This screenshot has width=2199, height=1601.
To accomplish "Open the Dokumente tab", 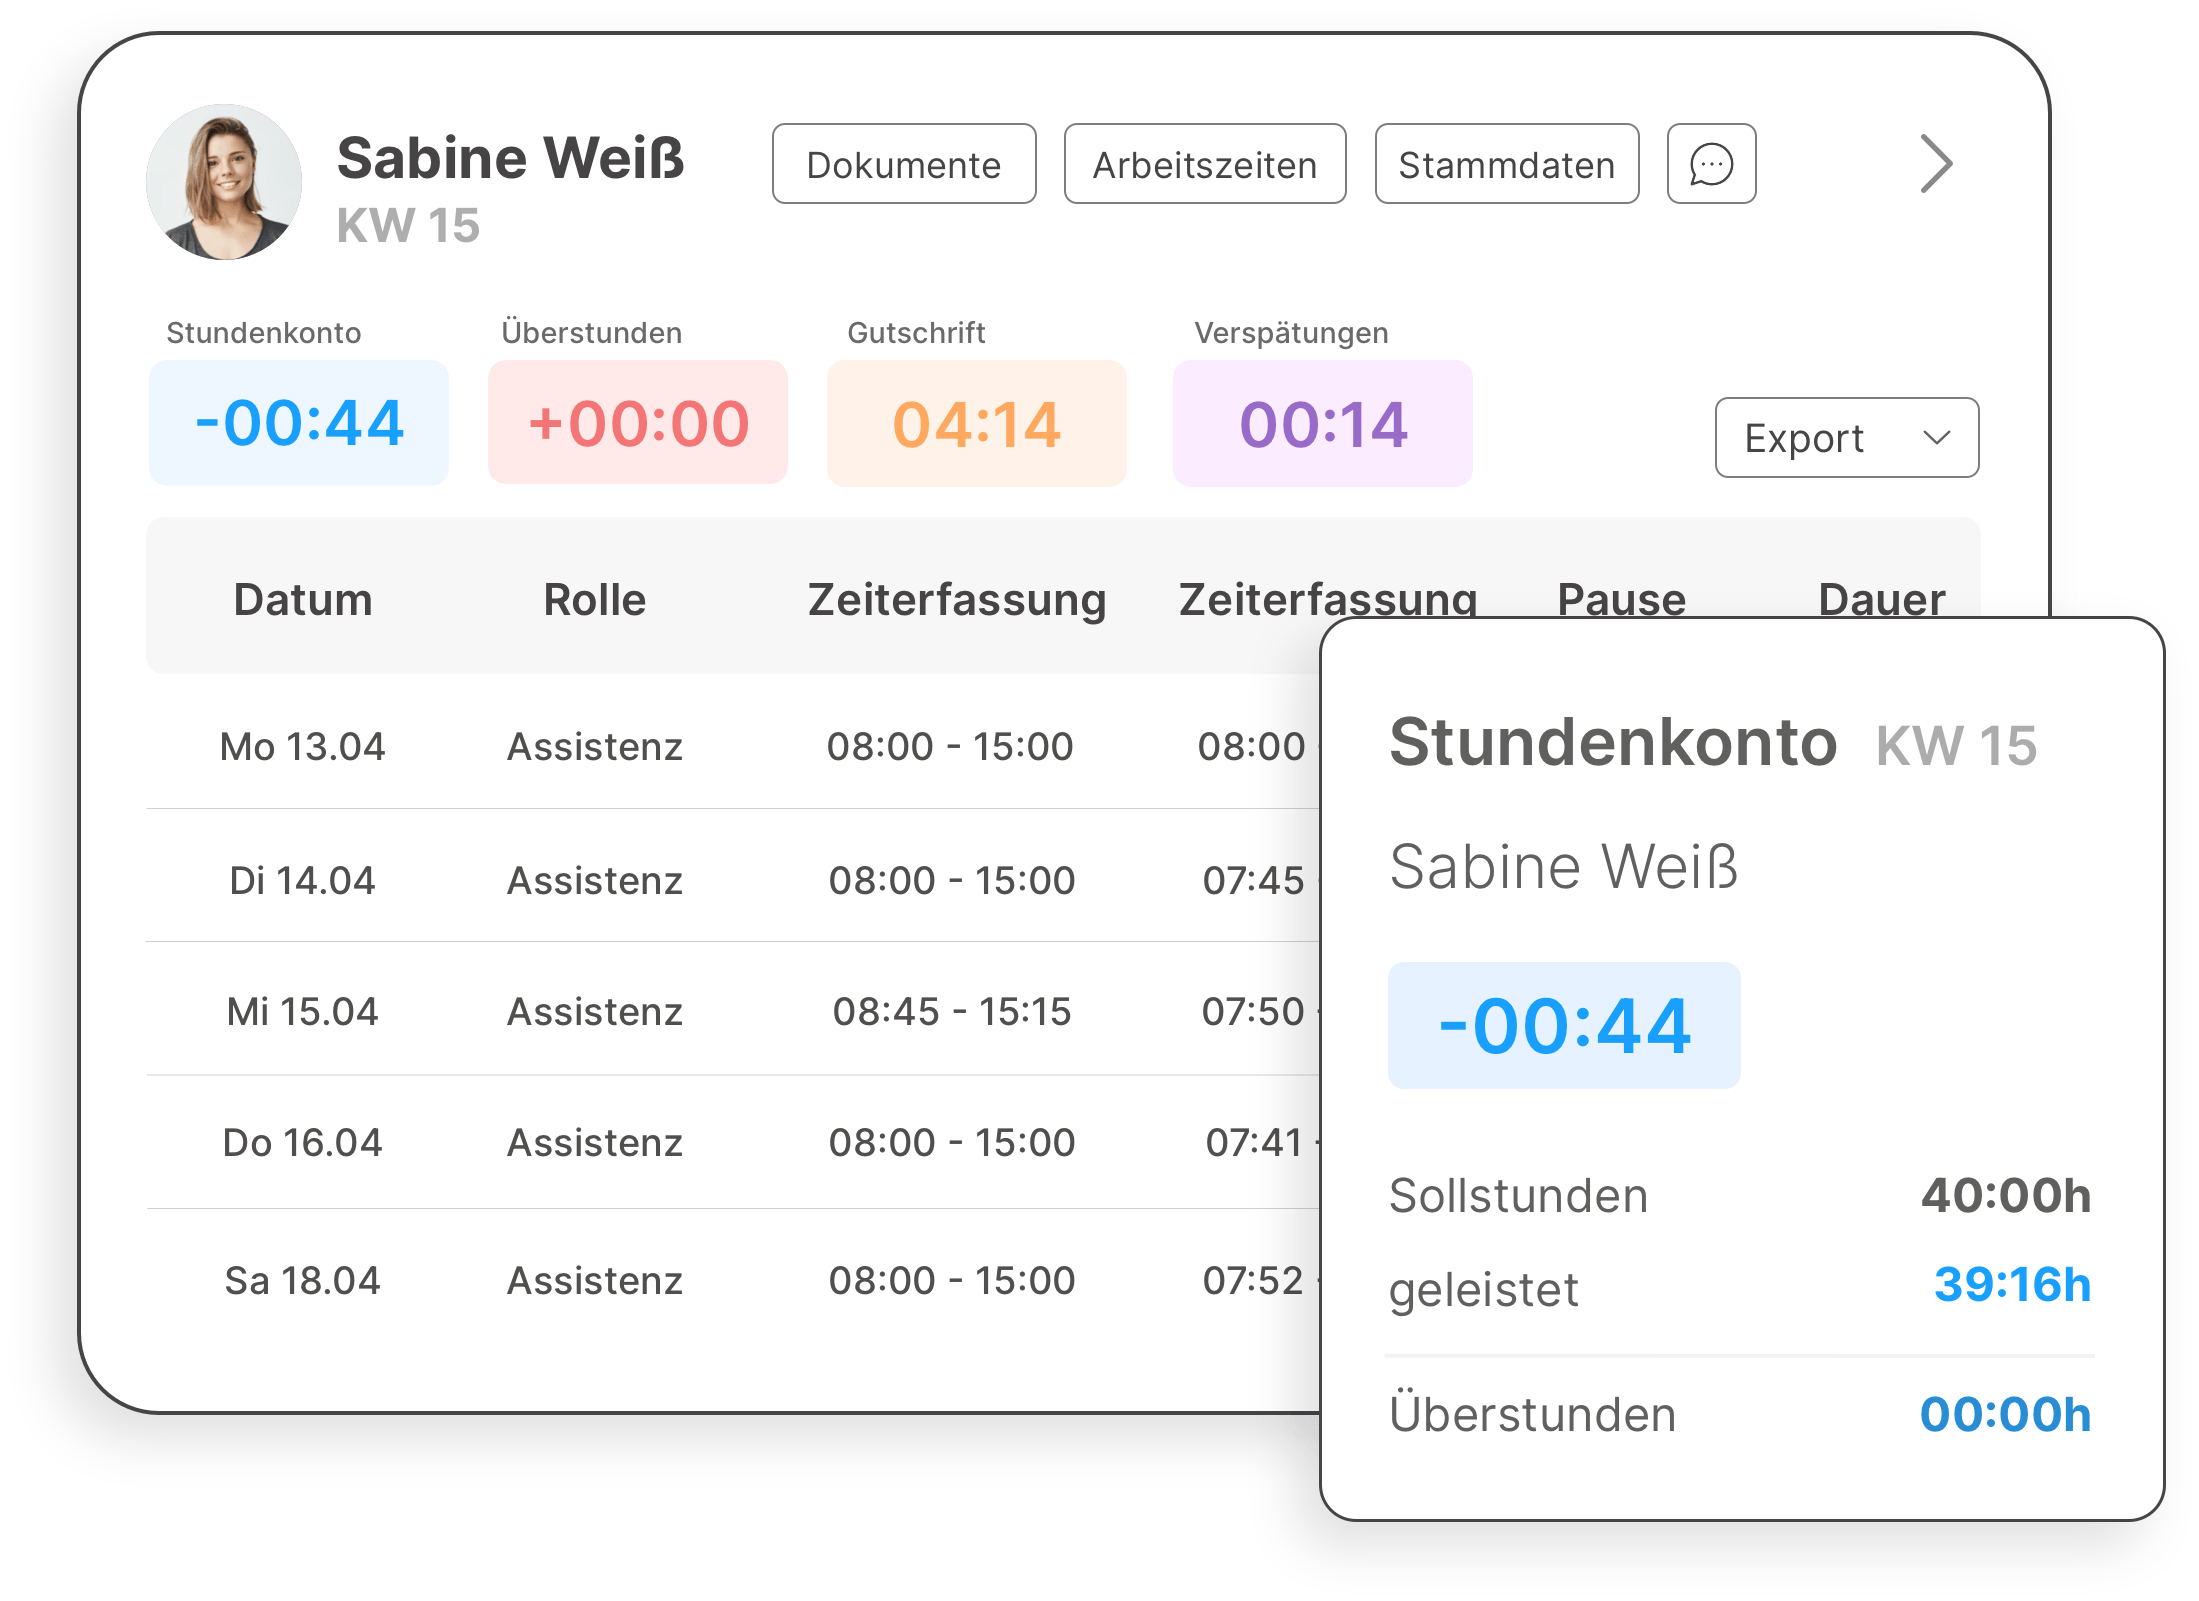I will point(903,164).
